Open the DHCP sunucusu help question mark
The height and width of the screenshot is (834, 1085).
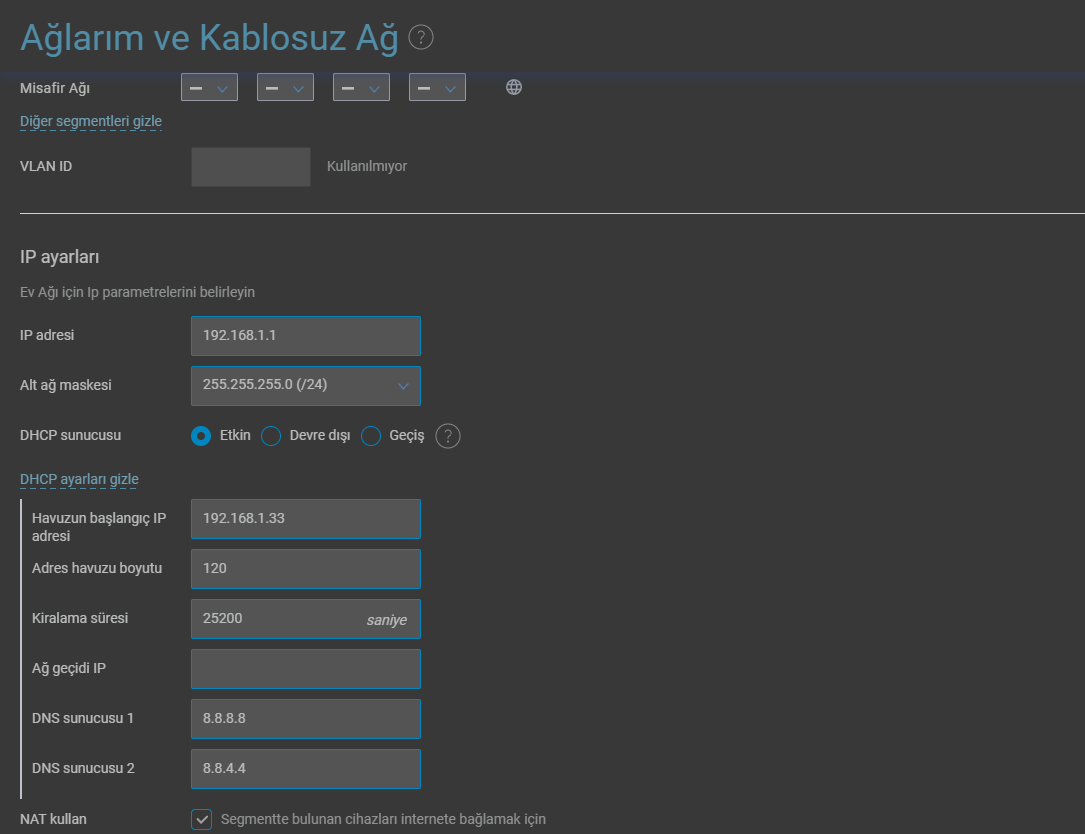[448, 436]
